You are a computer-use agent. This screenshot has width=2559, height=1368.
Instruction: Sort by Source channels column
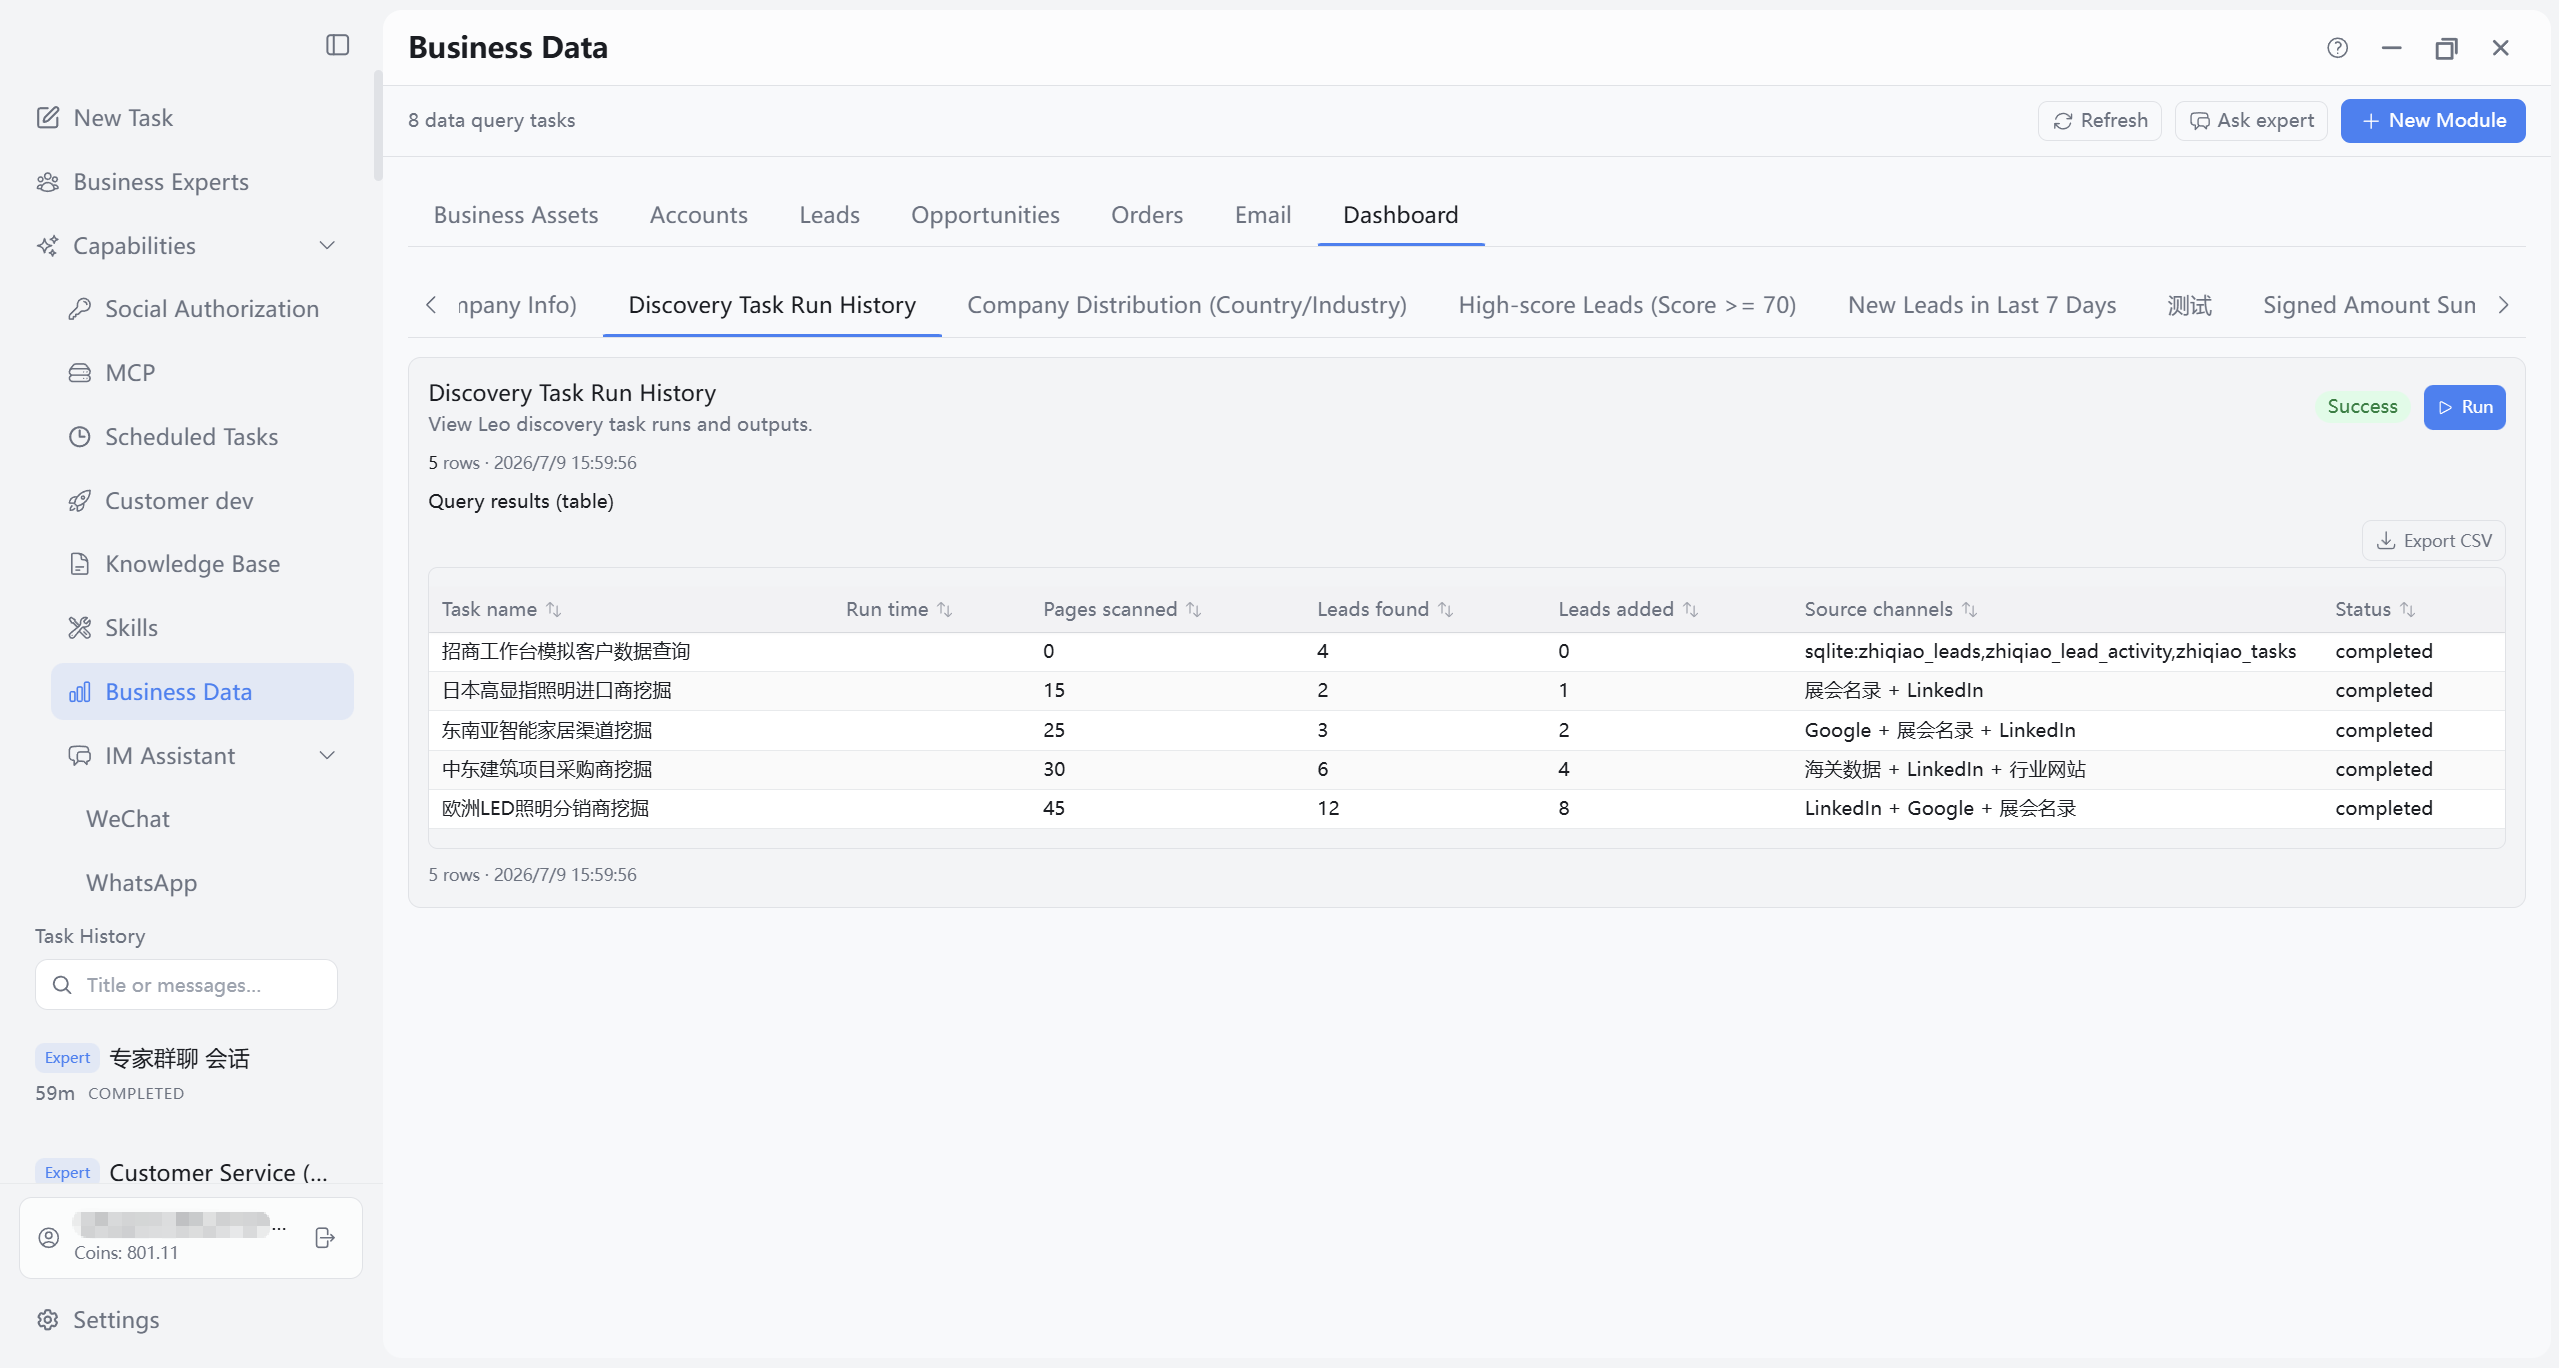[1970, 609]
